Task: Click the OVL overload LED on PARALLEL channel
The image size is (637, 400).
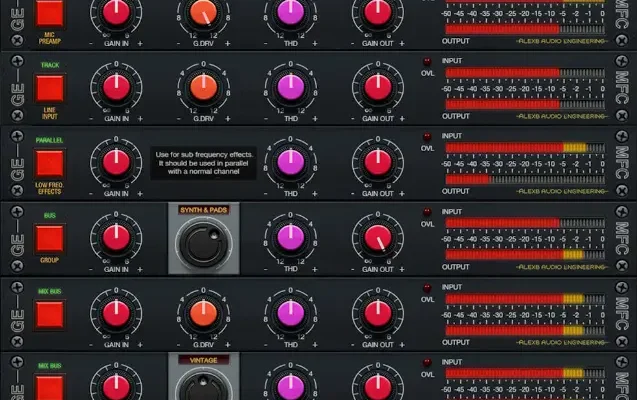Action: 427,136
